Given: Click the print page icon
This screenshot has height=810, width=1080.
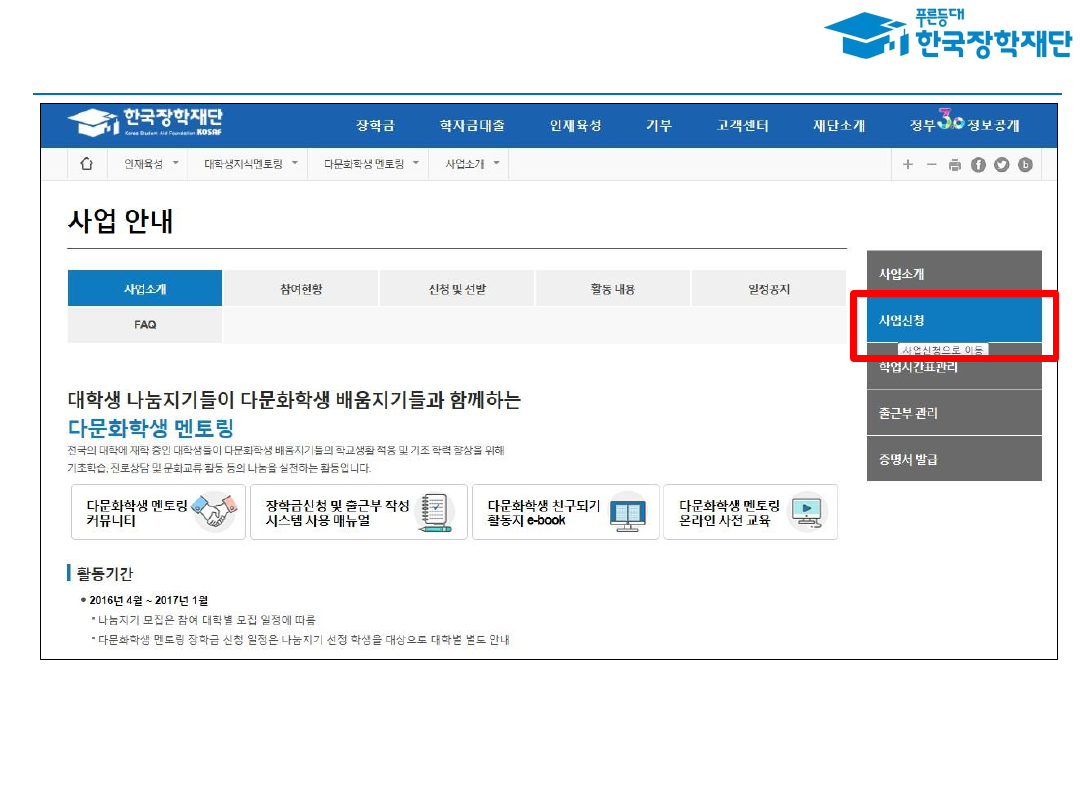Looking at the screenshot, I should tap(955, 165).
